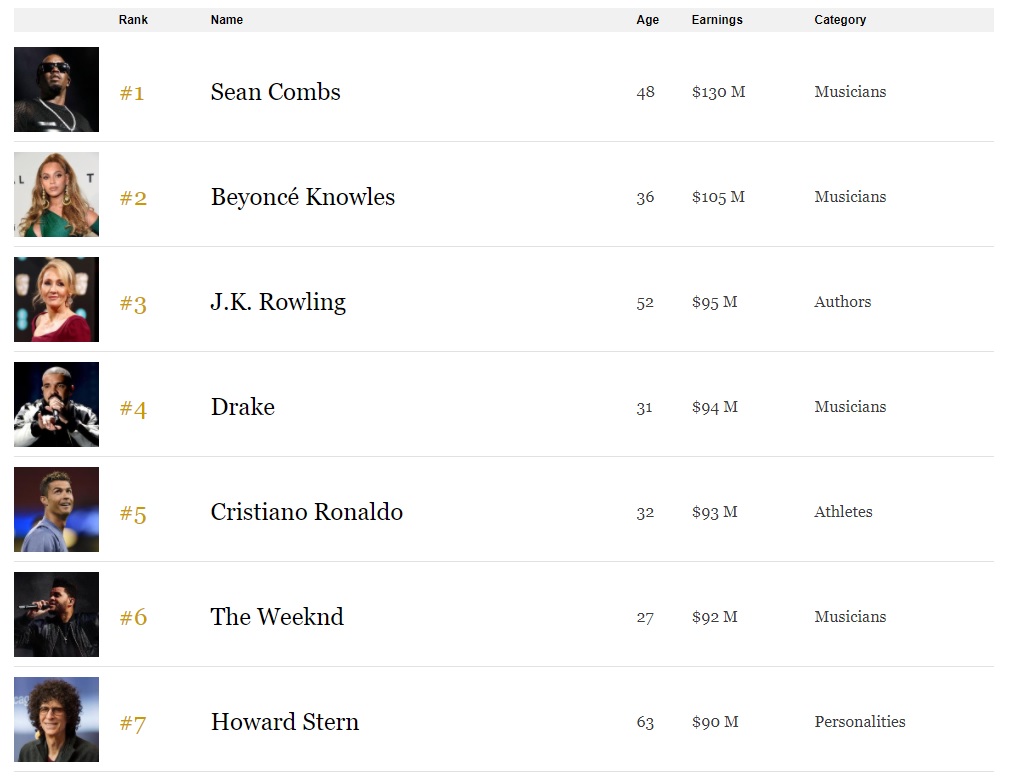Viewport: 1009px width, 779px height.
Task: Open the picture beside Cristiano Ronaldo
Action: (56, 509)
